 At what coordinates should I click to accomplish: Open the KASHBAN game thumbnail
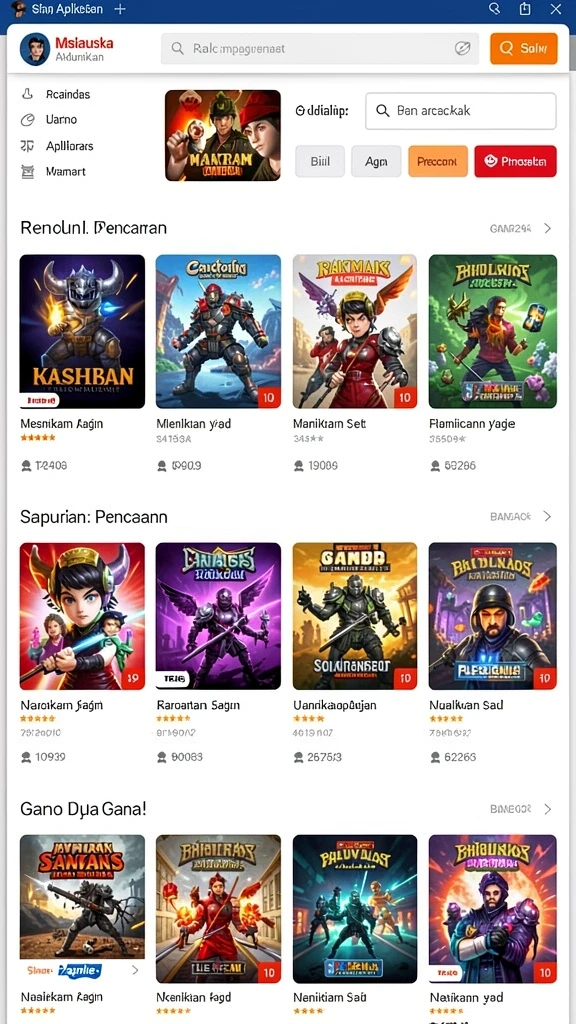point(82,332)
